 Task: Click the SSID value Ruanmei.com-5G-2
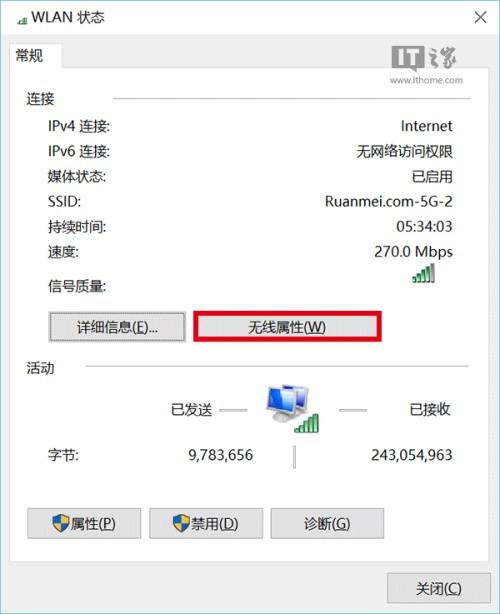[x=388, y=202]
